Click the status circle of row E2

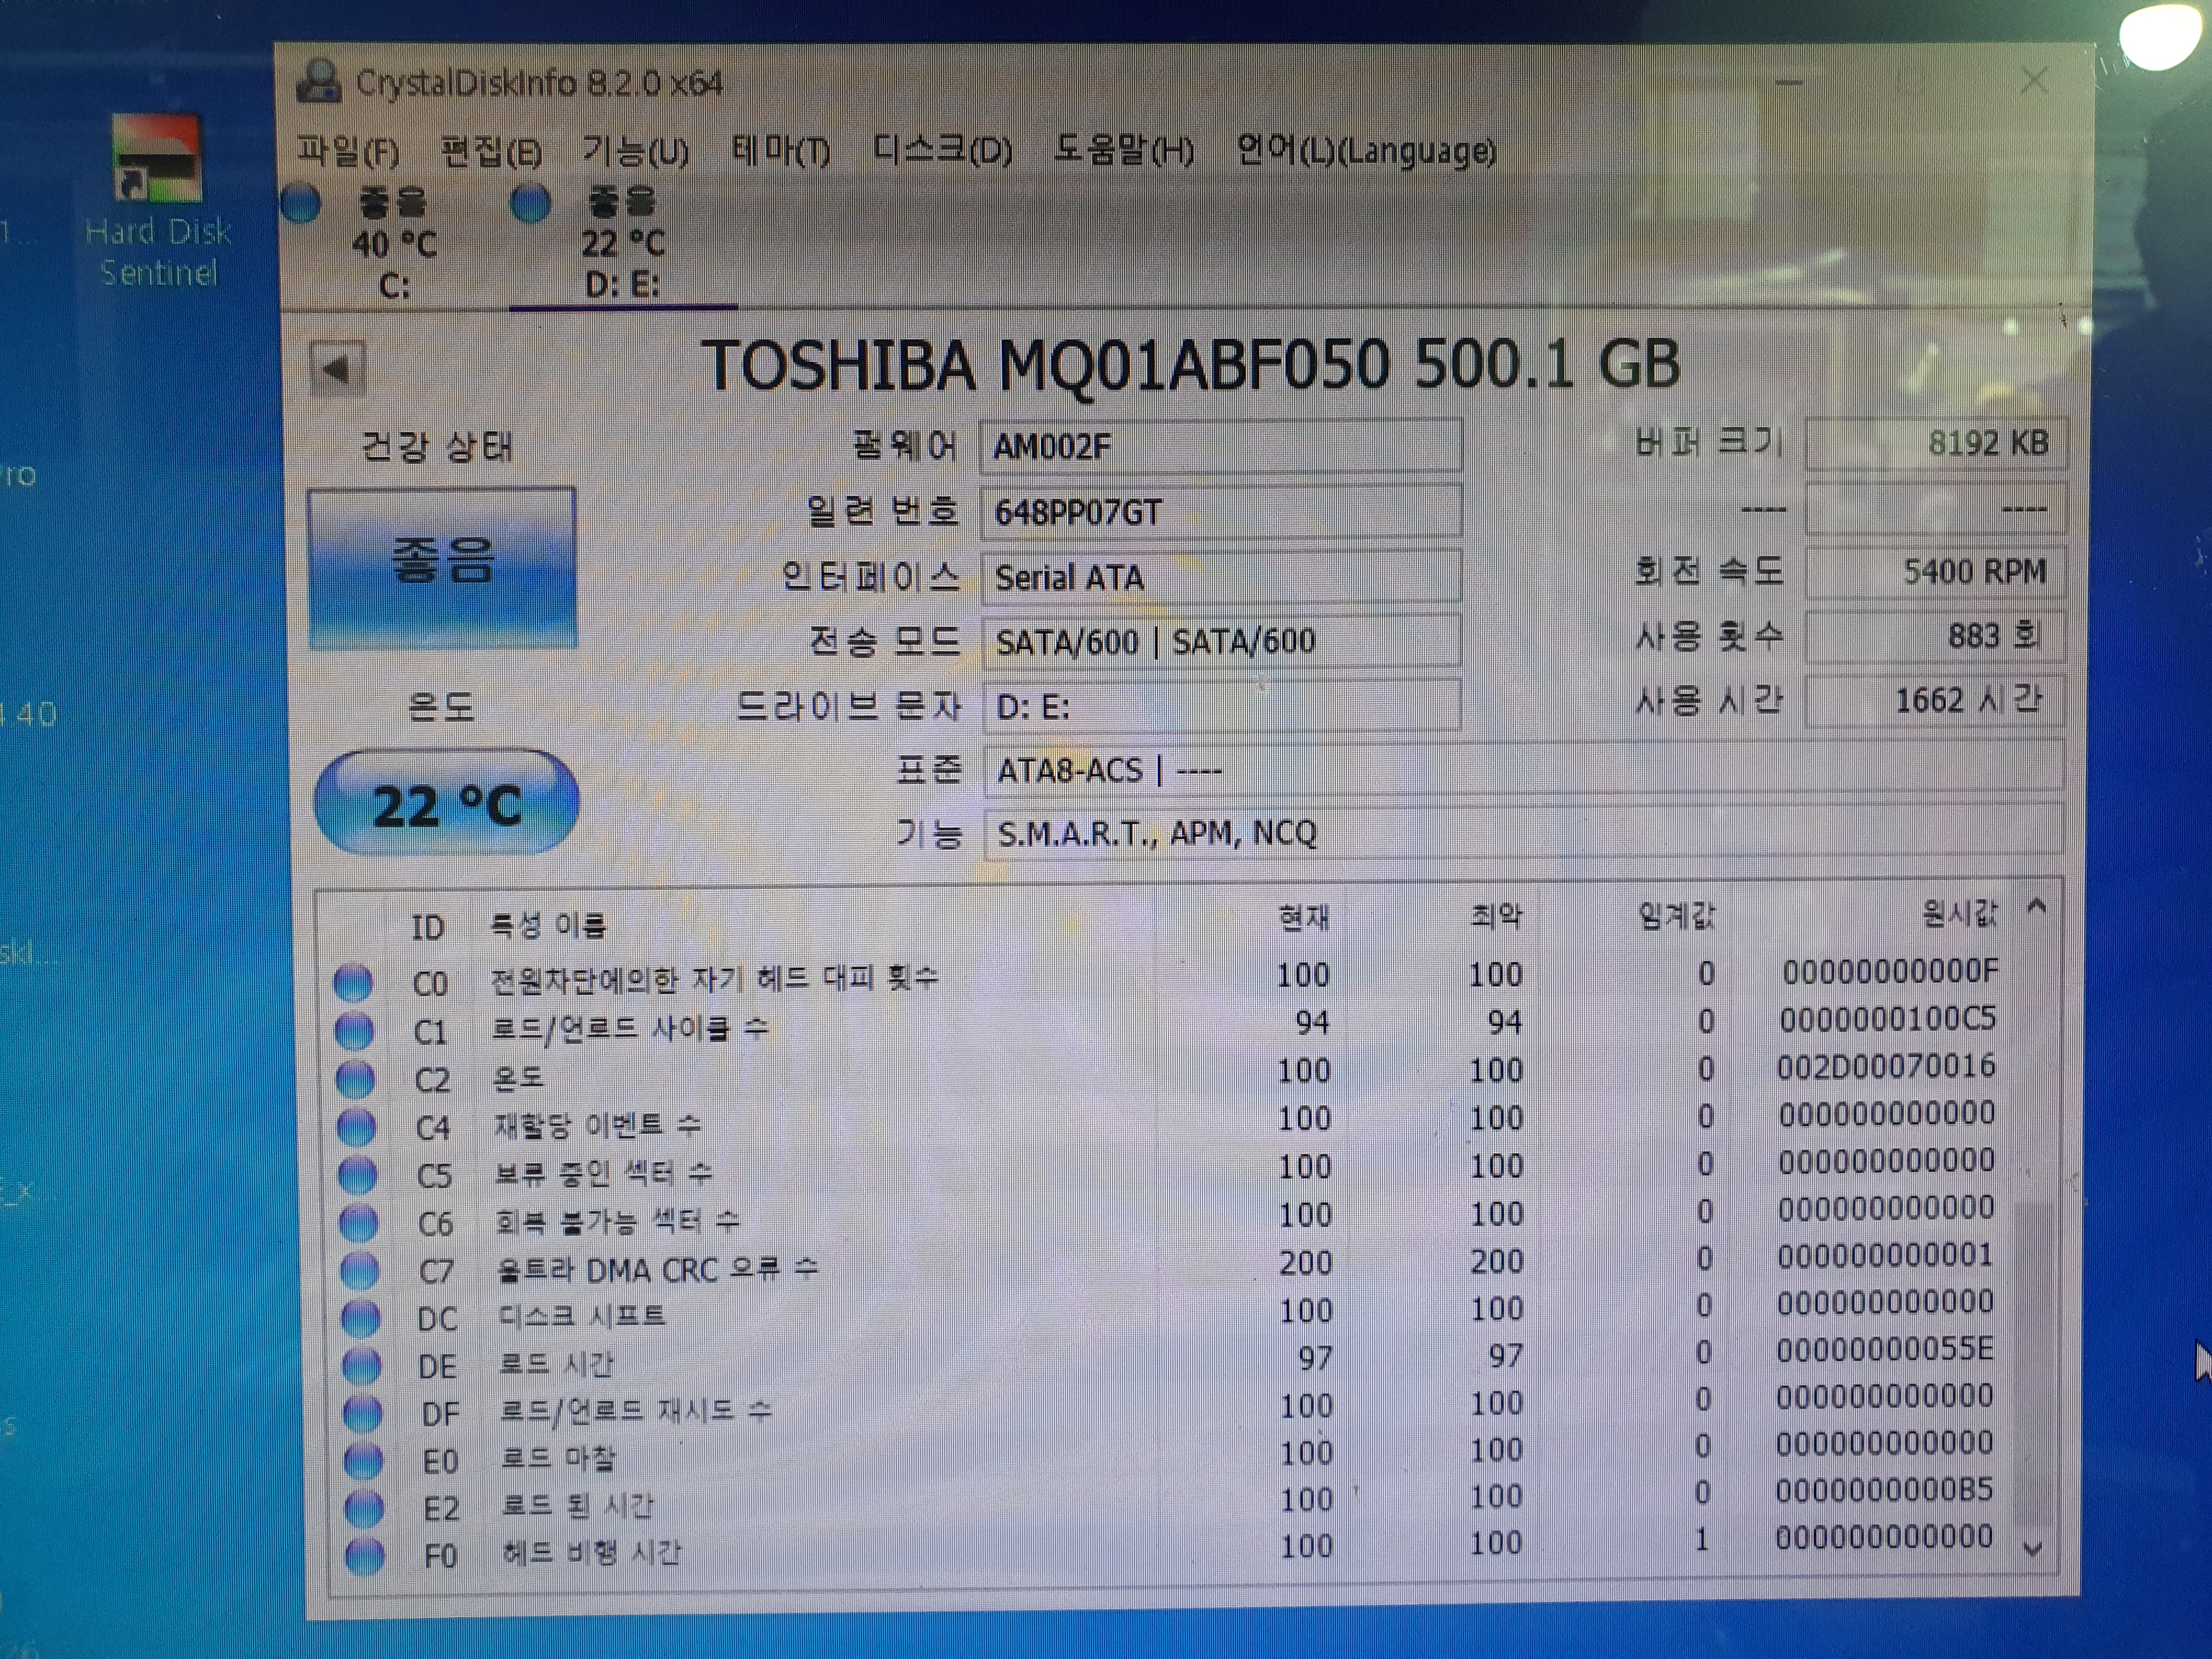(364, 1508)
